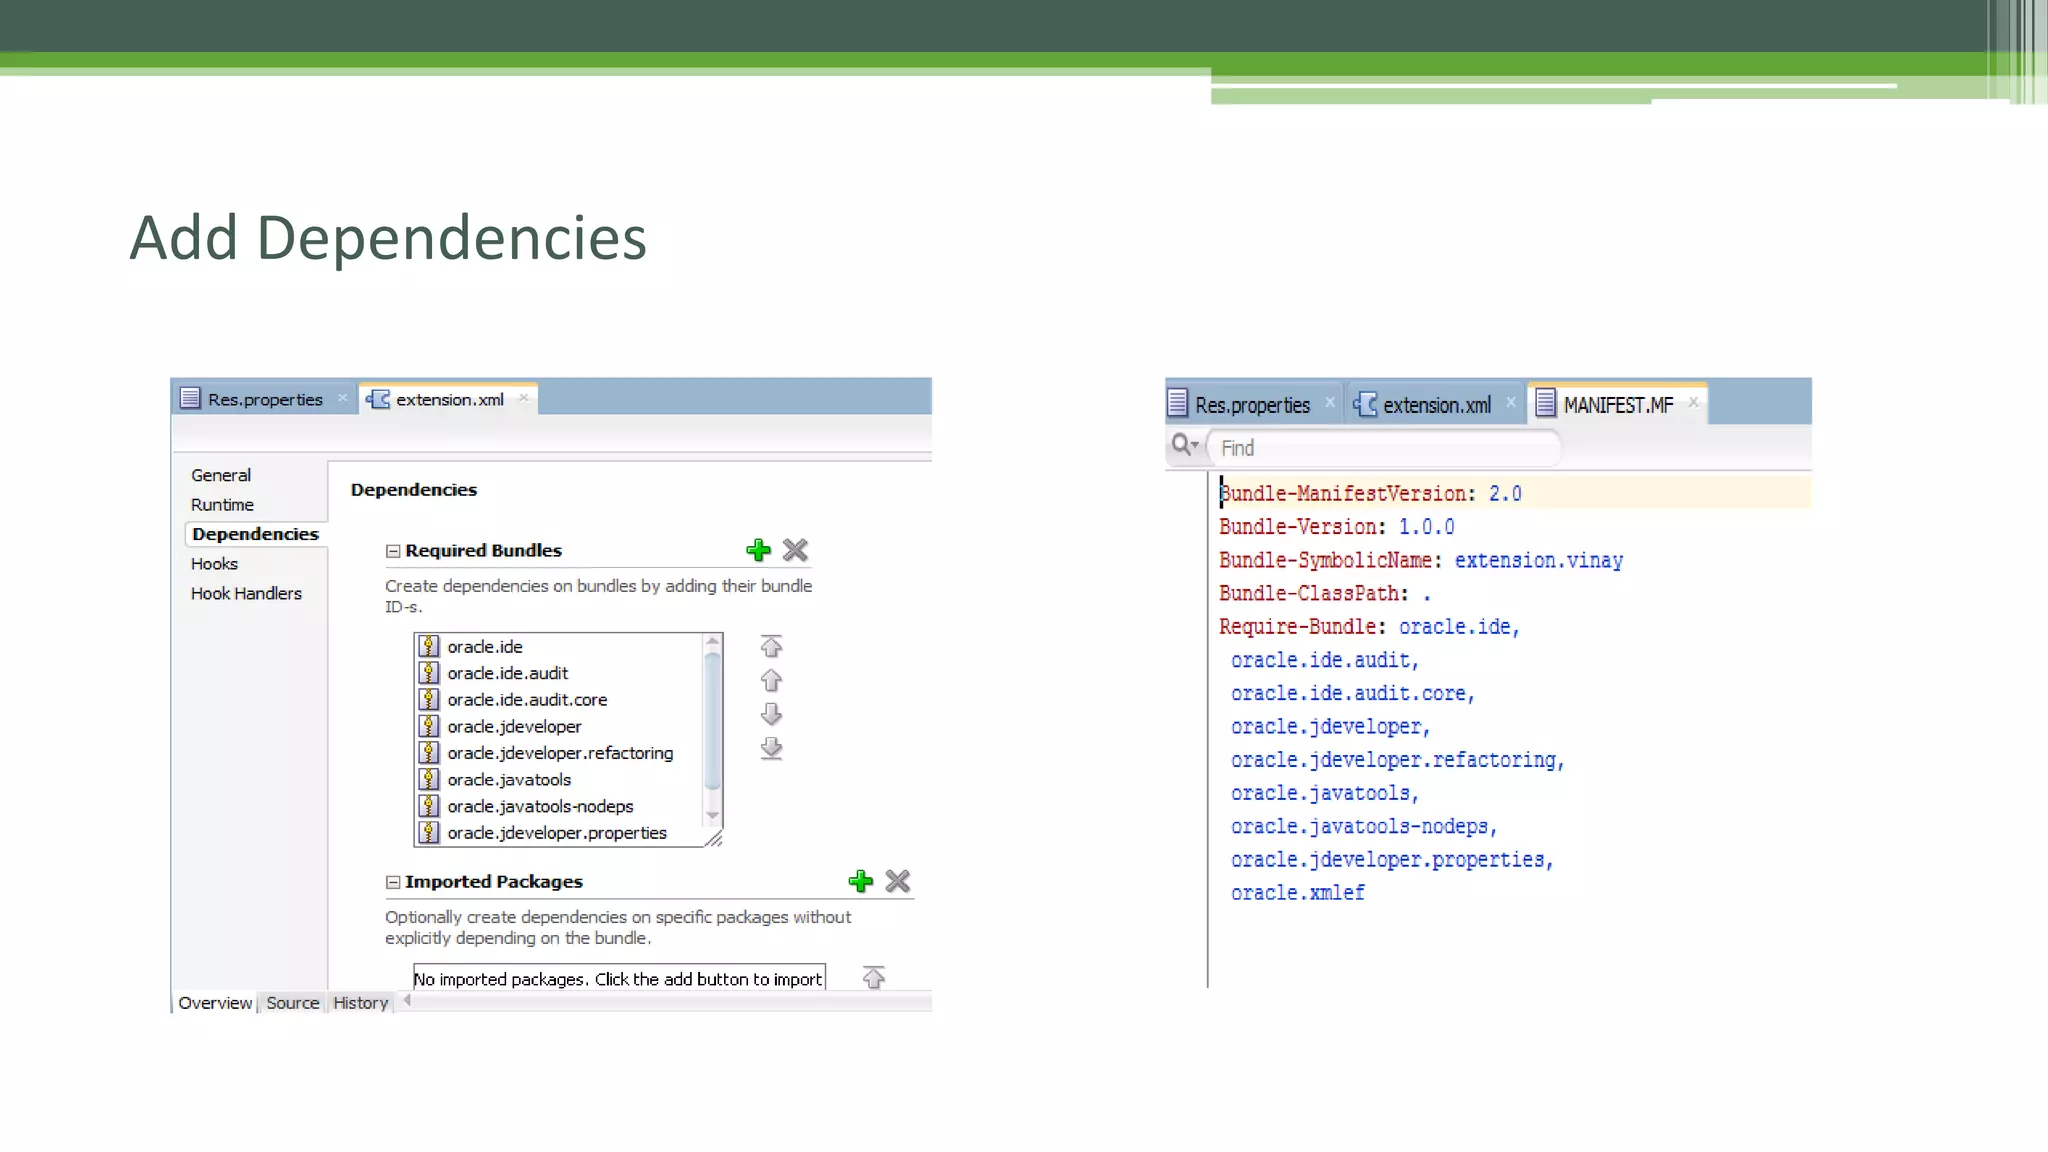This screenshot has width=2048, height=1152.
Task: Move selected bundle to bottom of list
Action: (771, 748)
